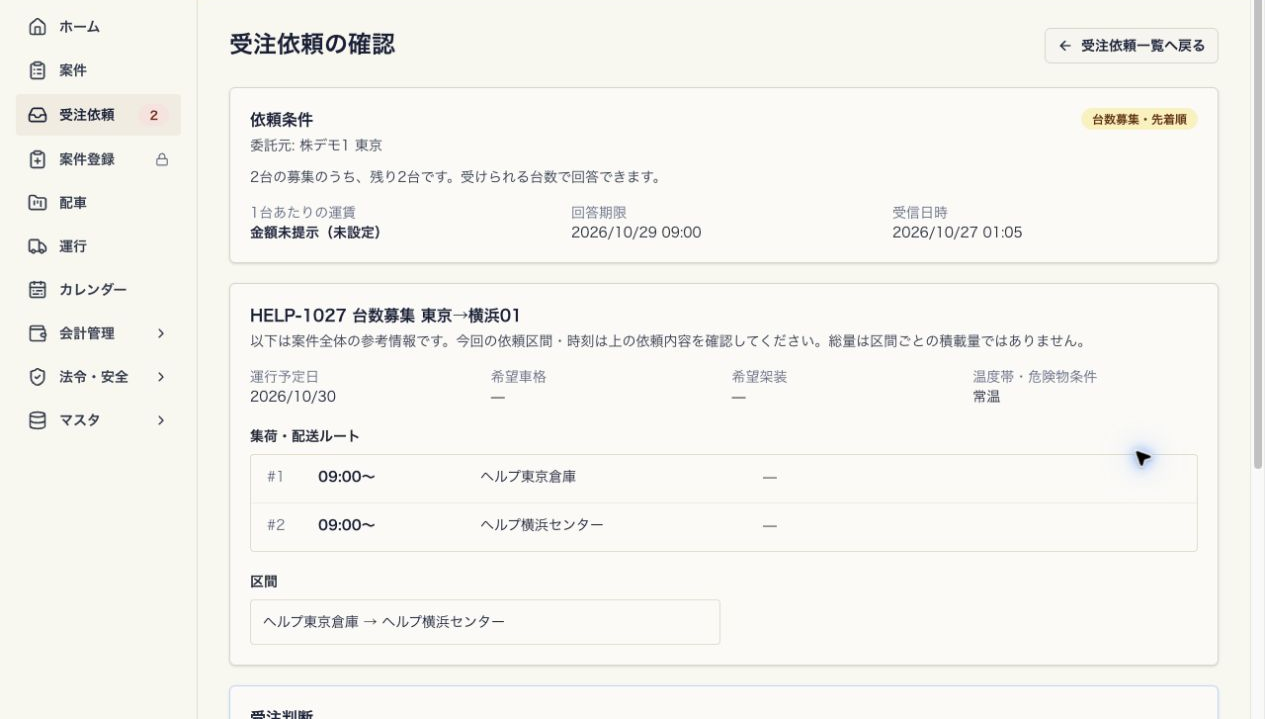The height and width of the screenshot is (719, 1265).
Task: Click the lock icon beside 案件登録
Action: (162, 159)
